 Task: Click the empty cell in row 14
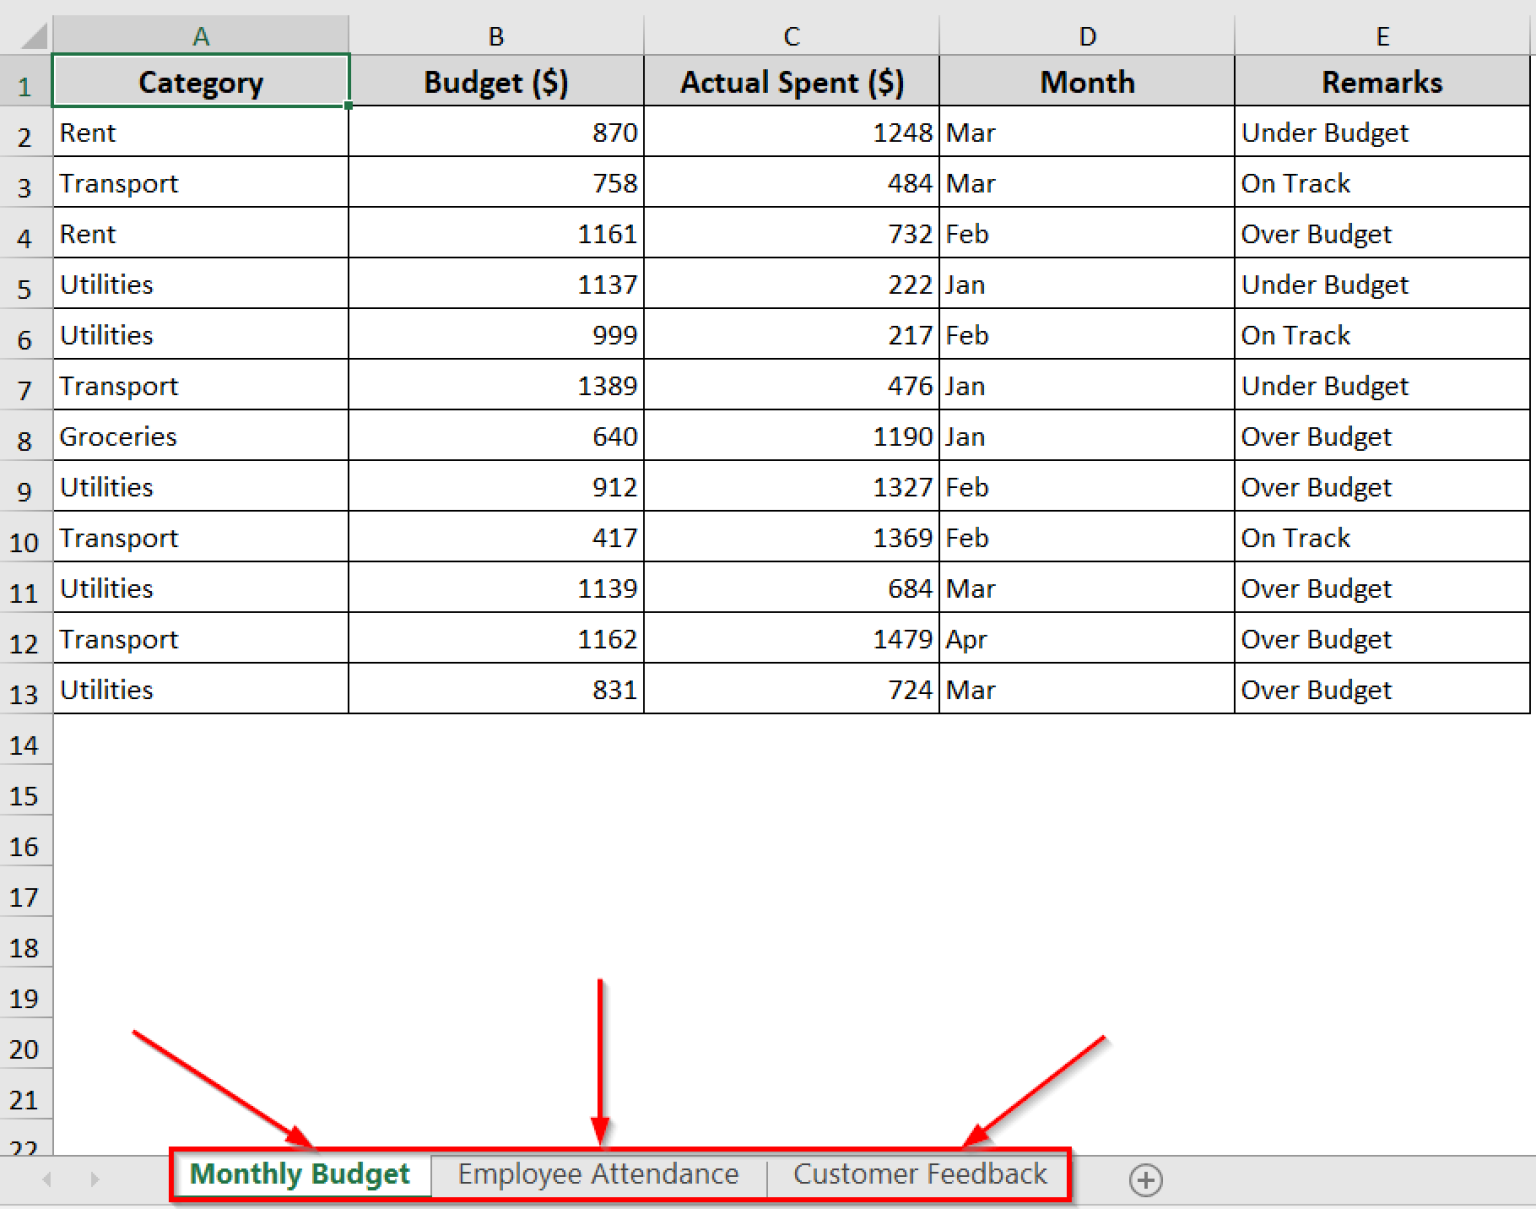200,742
